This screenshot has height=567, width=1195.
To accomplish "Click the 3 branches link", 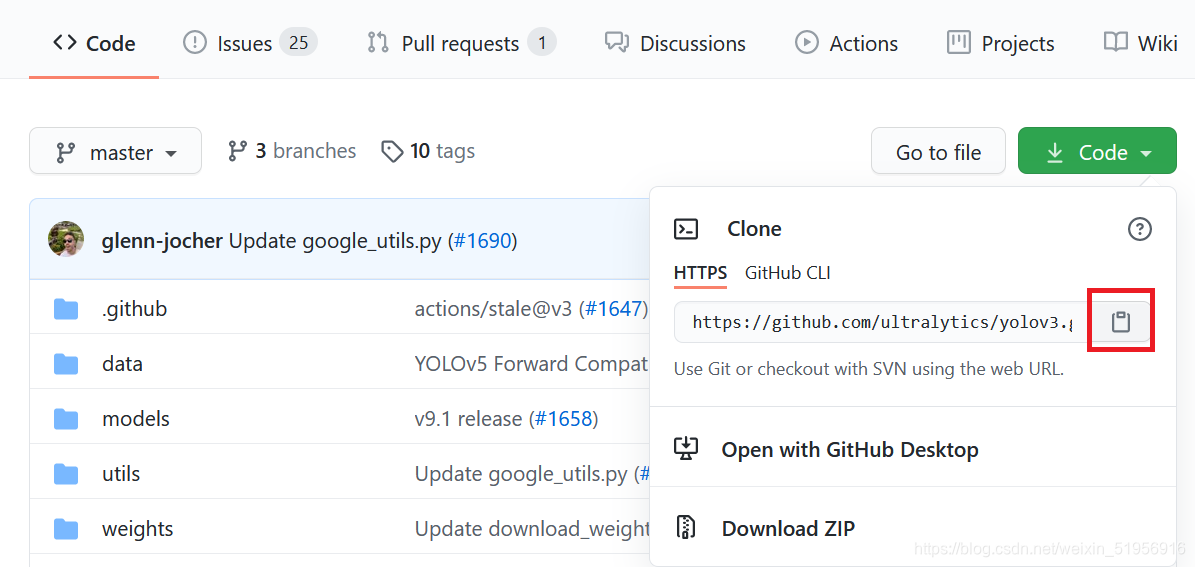I will click(x=292, y=151).
